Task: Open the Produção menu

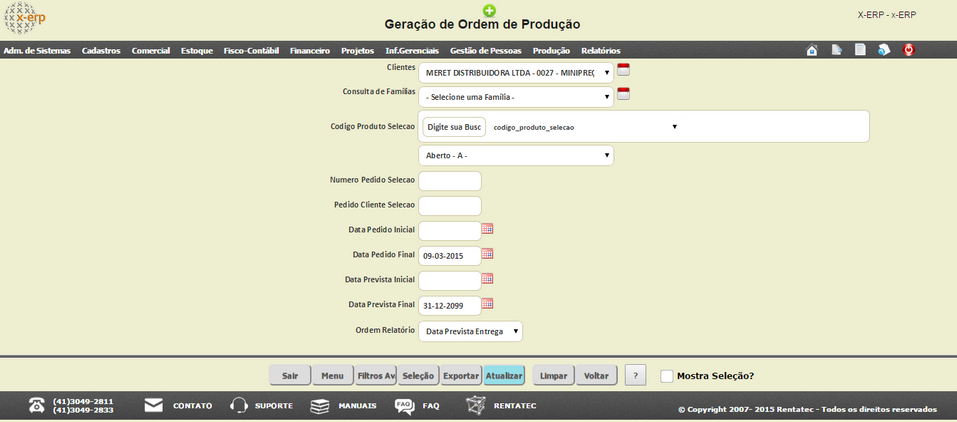Action: (x=551, y=51)
